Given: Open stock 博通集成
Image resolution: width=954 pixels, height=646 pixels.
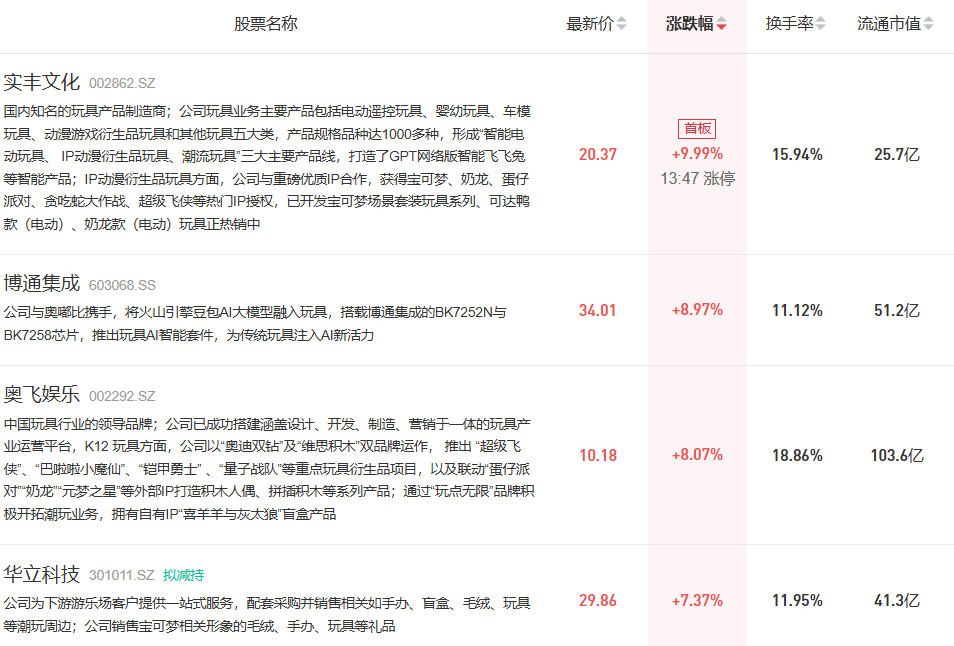Looking at the screenshot, I should pyautogui.click(x=41, y=283).
